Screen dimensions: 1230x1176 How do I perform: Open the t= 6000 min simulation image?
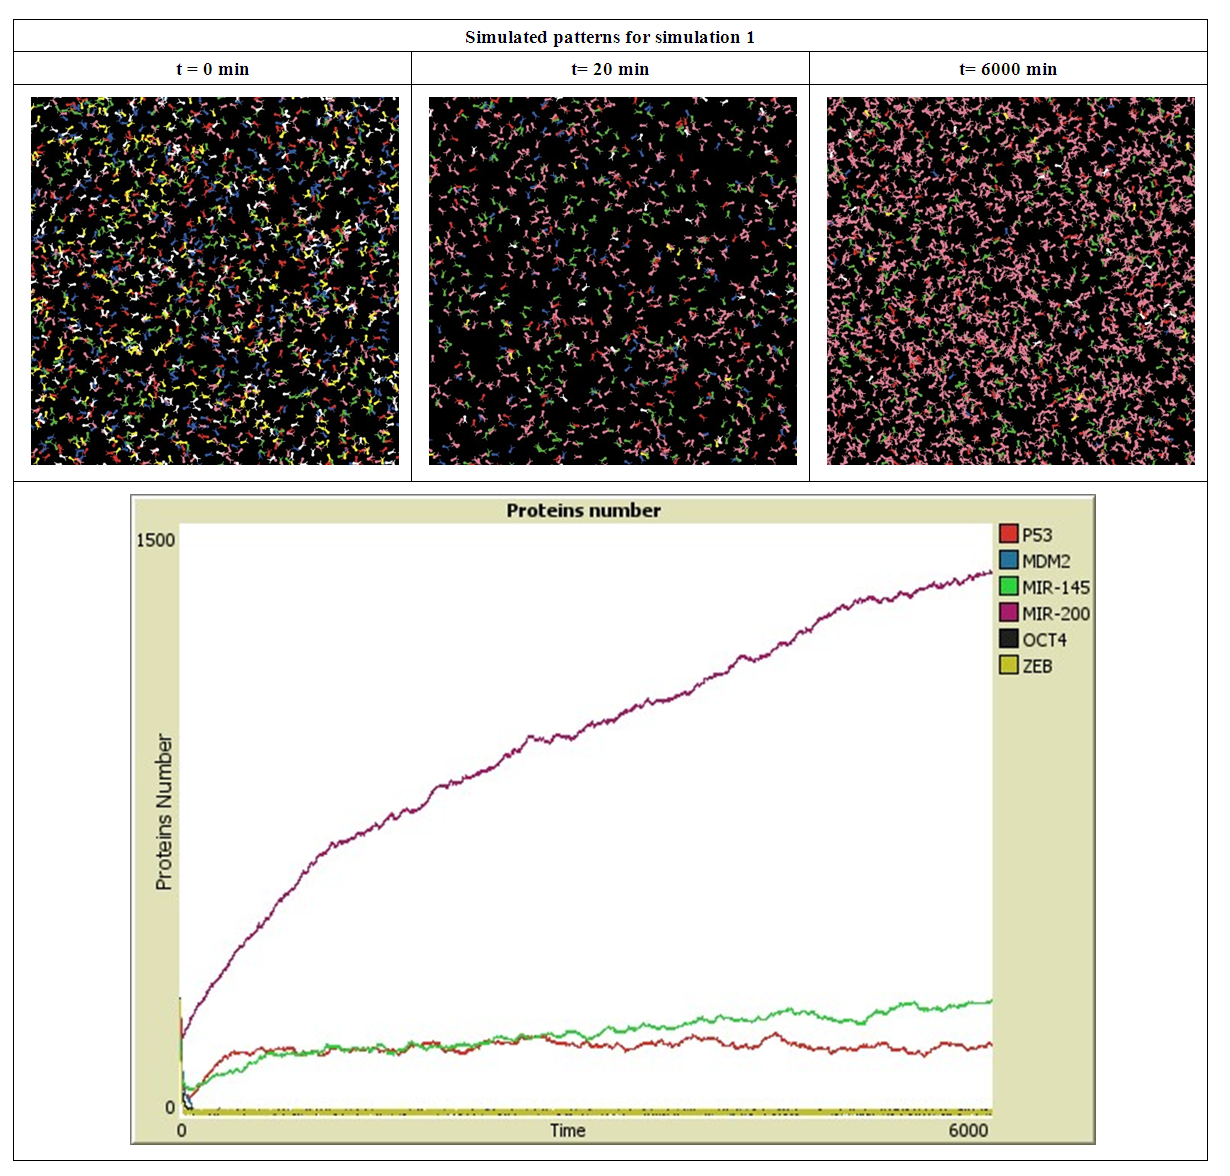click(x=1010, y=281)
